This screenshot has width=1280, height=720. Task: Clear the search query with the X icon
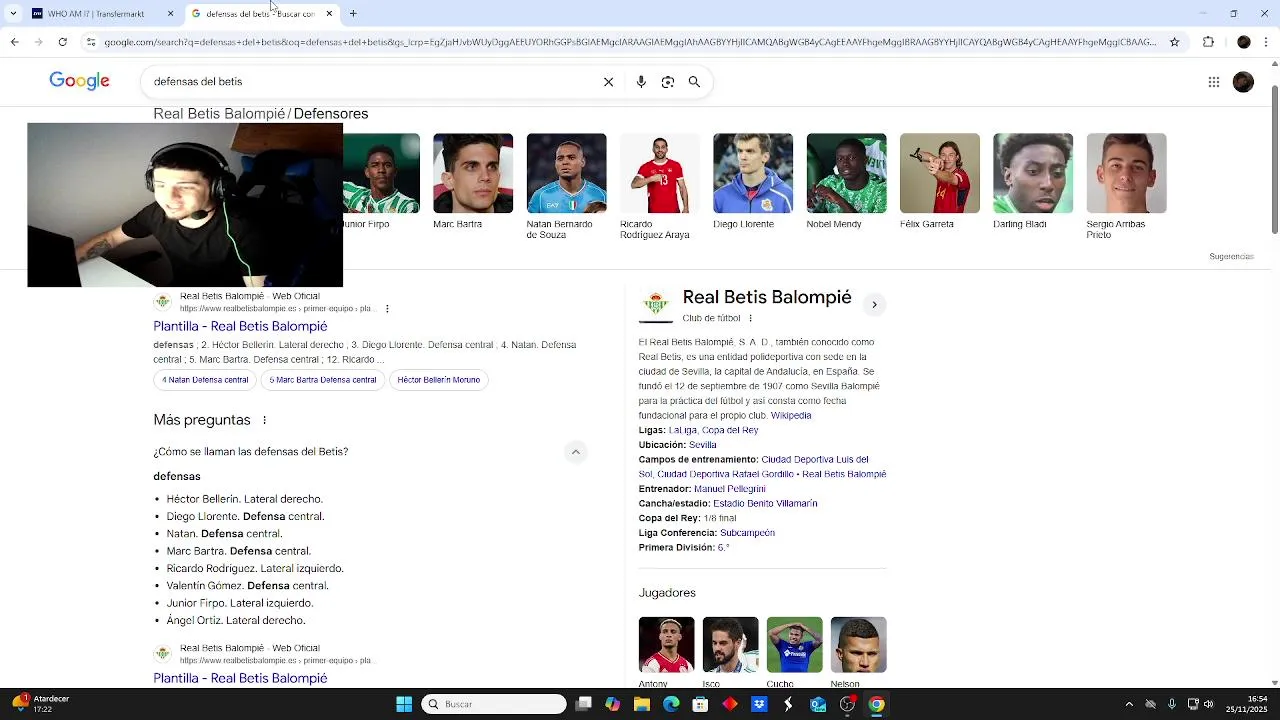pyautogui.click(x=608, y=82)
